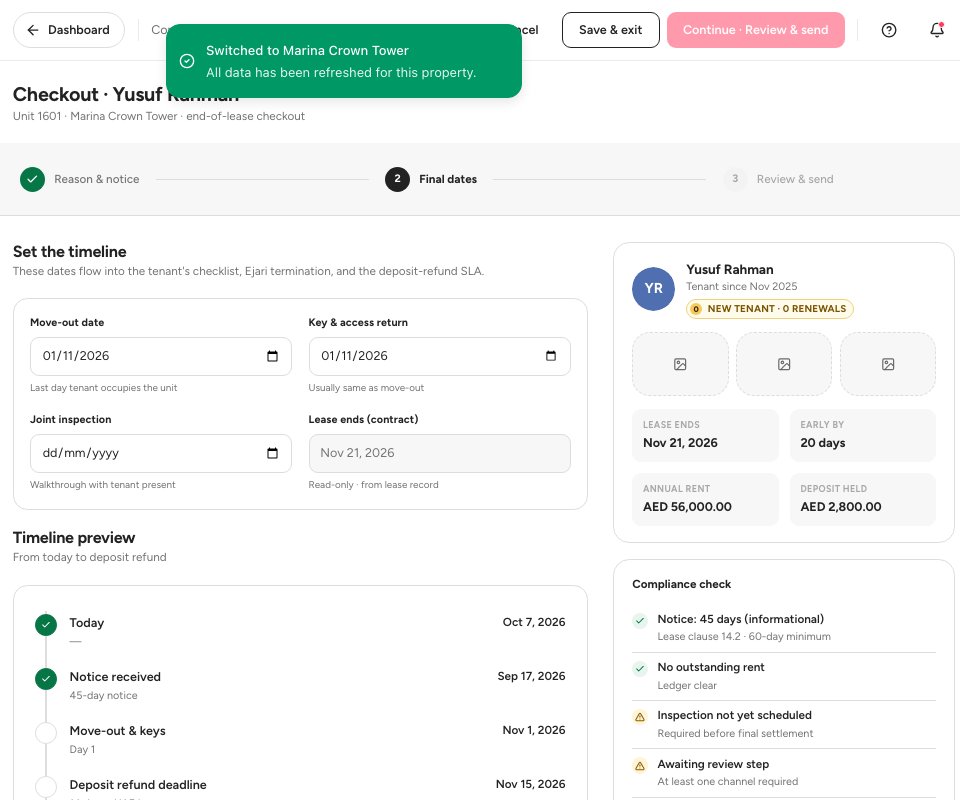Click 'Oct 7, 2026' timeline date

click(534, 622)
